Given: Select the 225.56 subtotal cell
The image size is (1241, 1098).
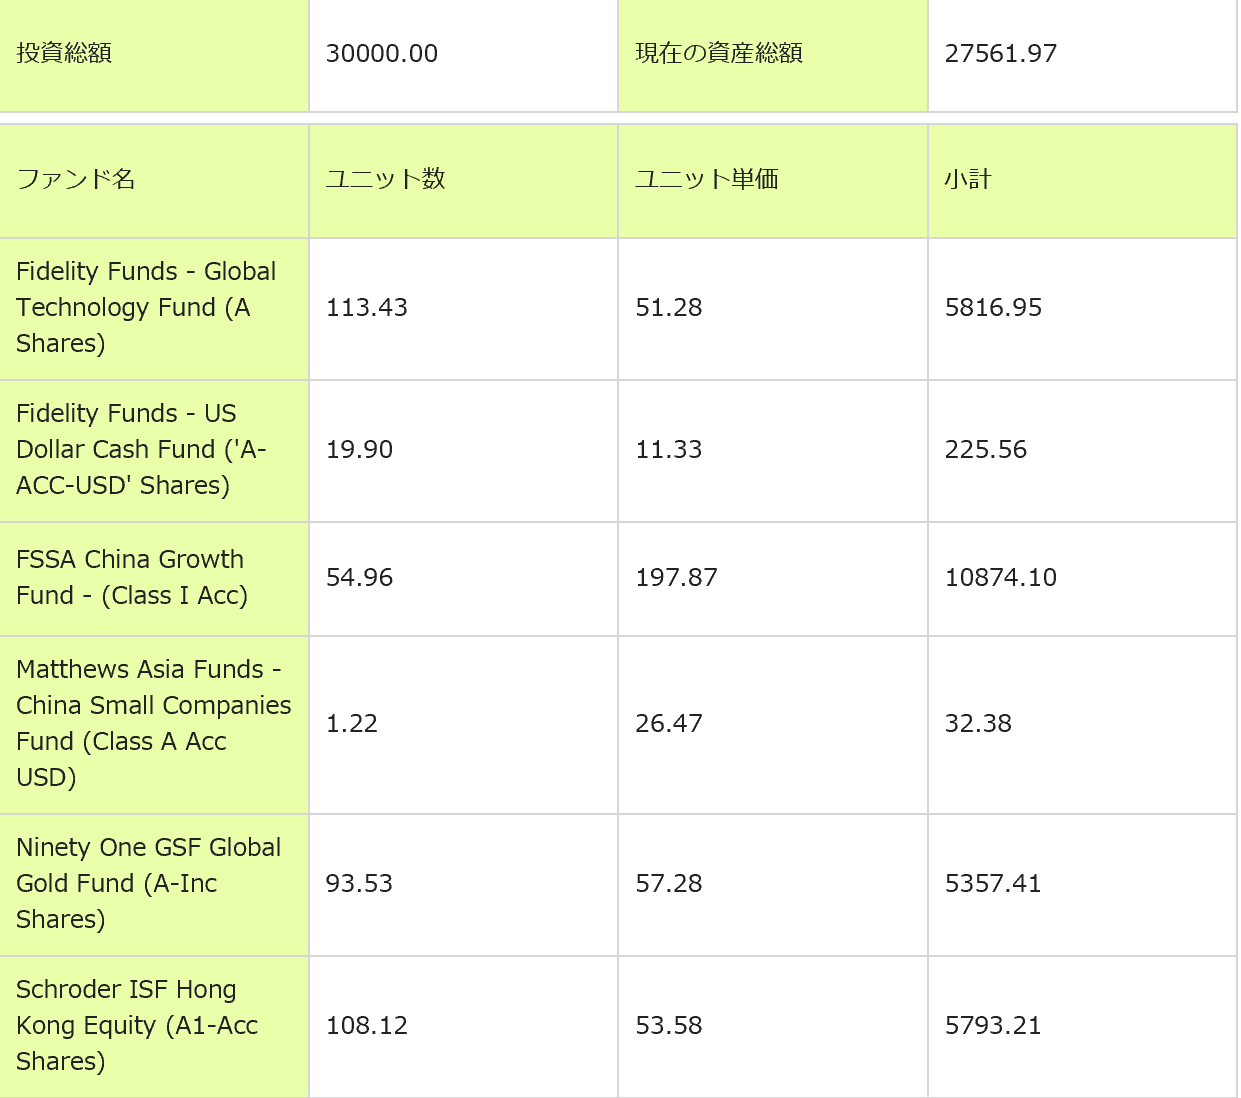Looking at the screenshot, I should 986,449.
